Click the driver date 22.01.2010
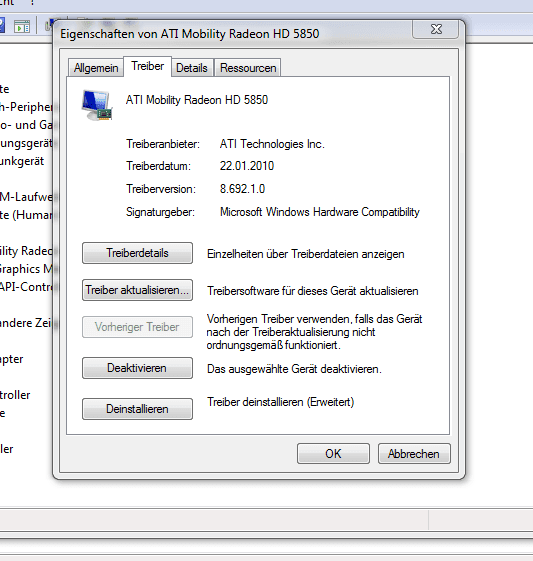Screen dimensions: 533x561 tap(247, 166)
